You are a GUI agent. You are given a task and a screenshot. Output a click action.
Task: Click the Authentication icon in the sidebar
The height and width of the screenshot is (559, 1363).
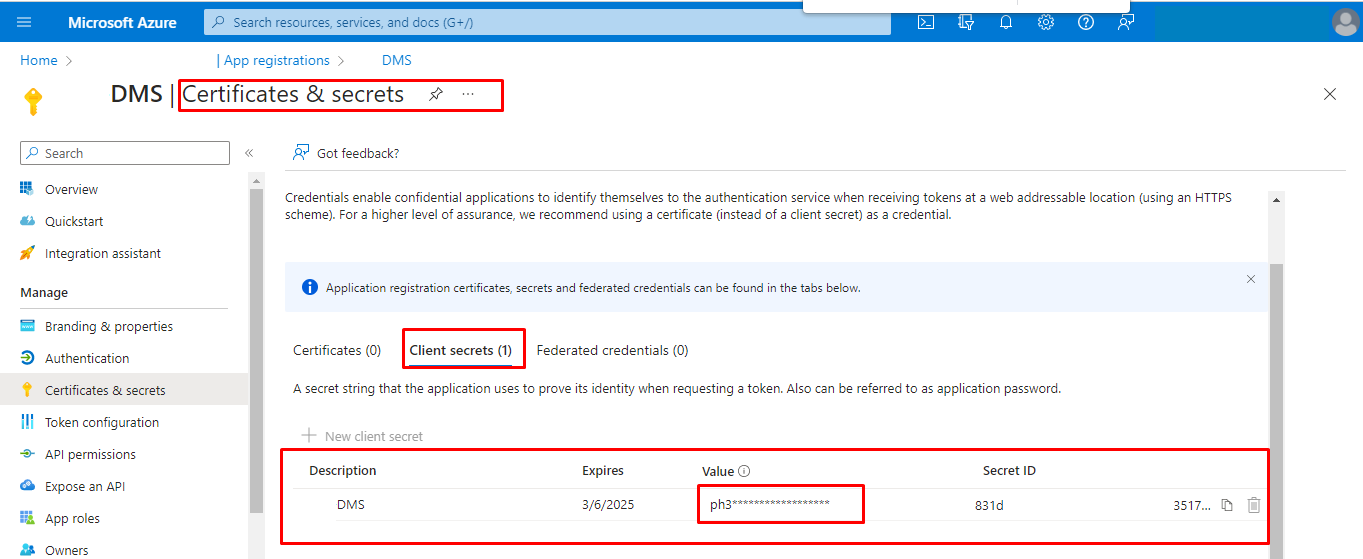point(27,358)
